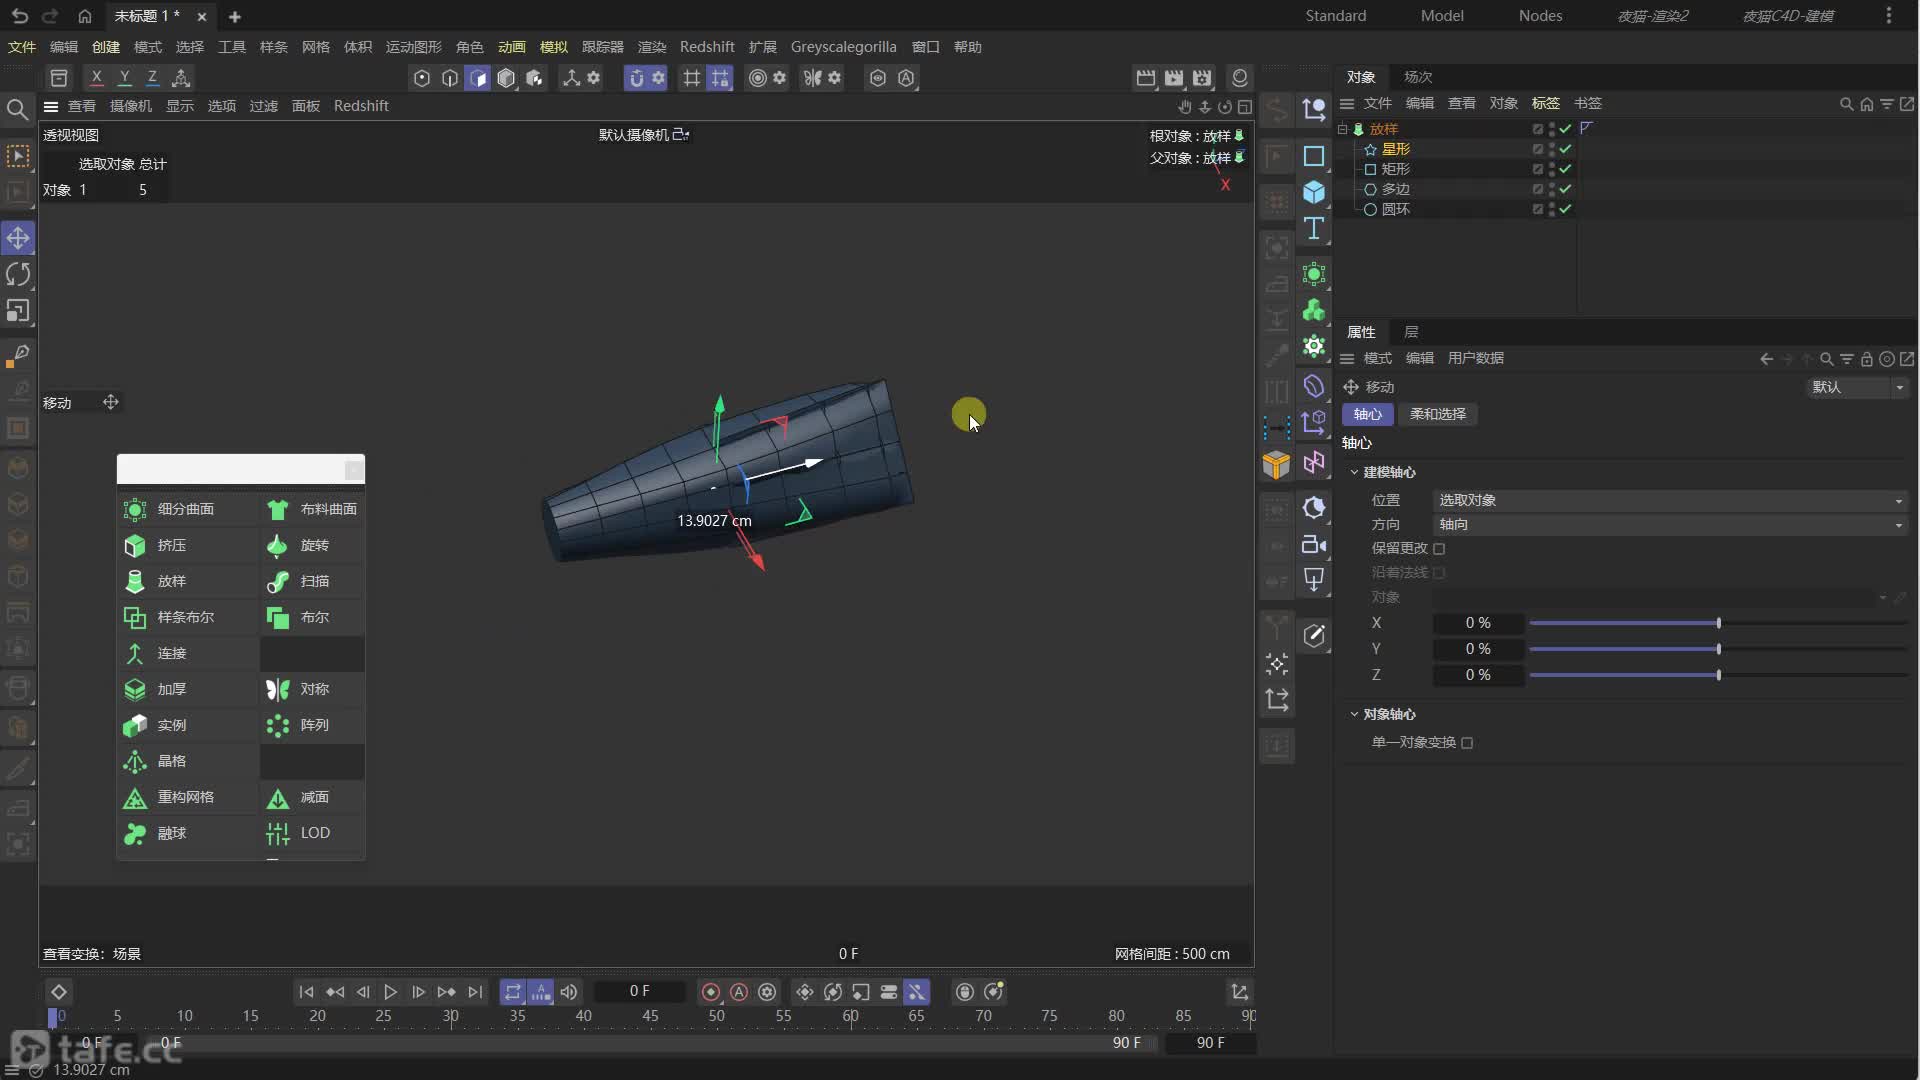
Task: Select the Lattice (晶格) generator
Action: click(x=187, y=761)
